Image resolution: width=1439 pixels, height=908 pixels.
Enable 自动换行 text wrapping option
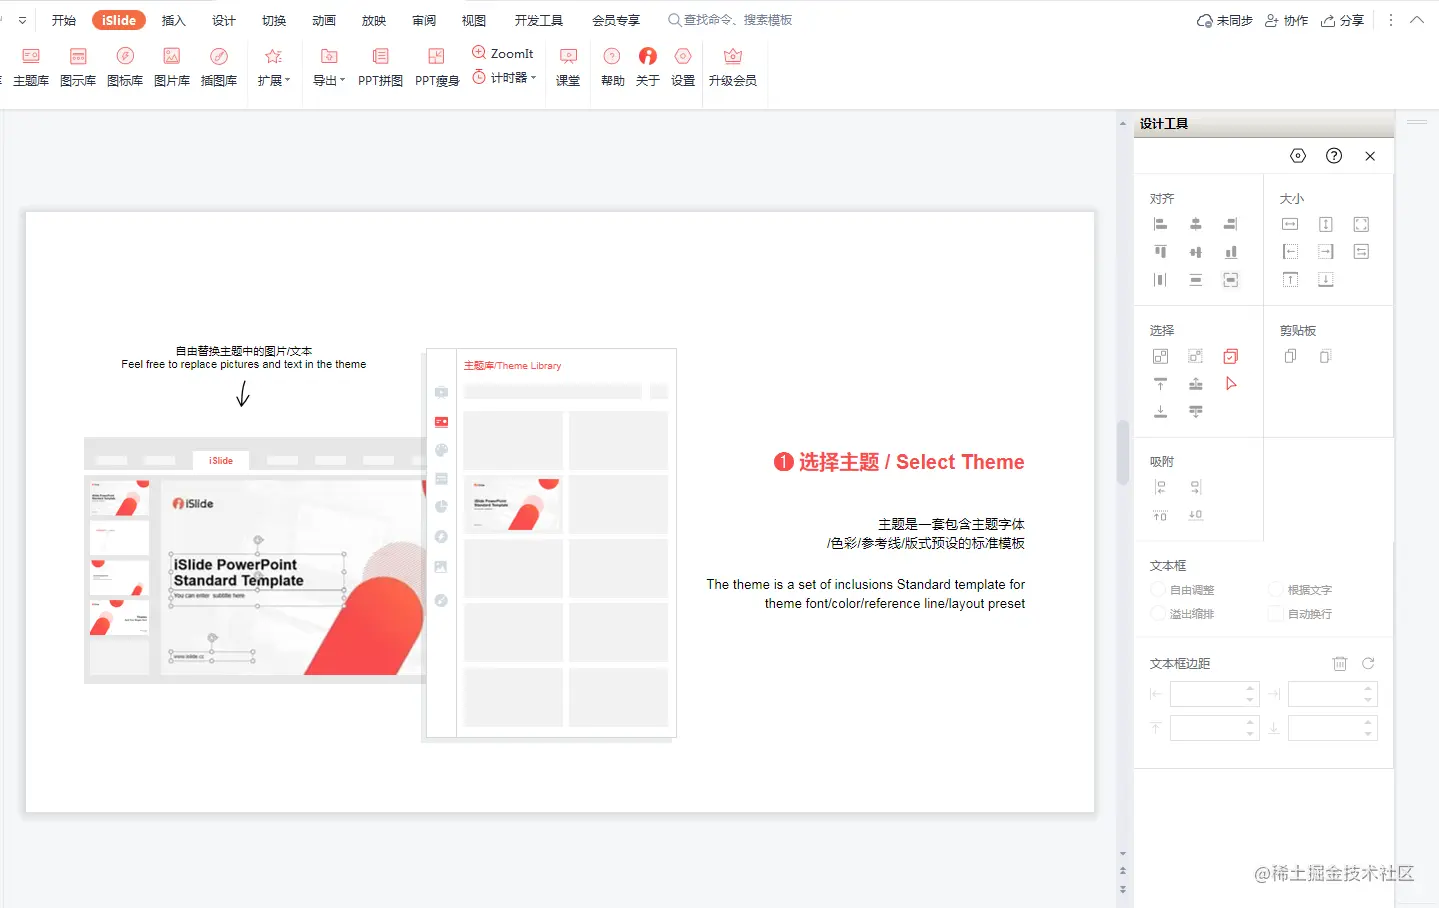1277,613
